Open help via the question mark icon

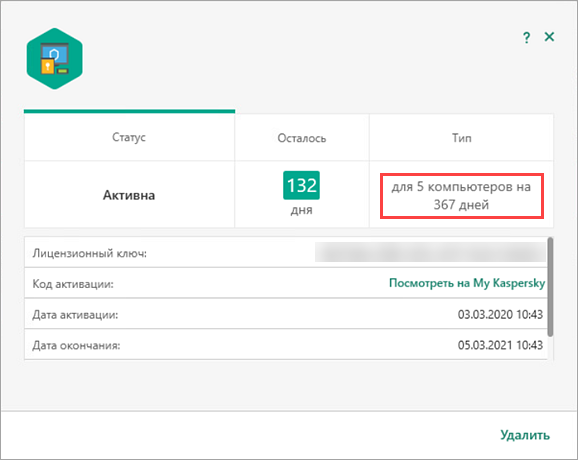(526, 37)
